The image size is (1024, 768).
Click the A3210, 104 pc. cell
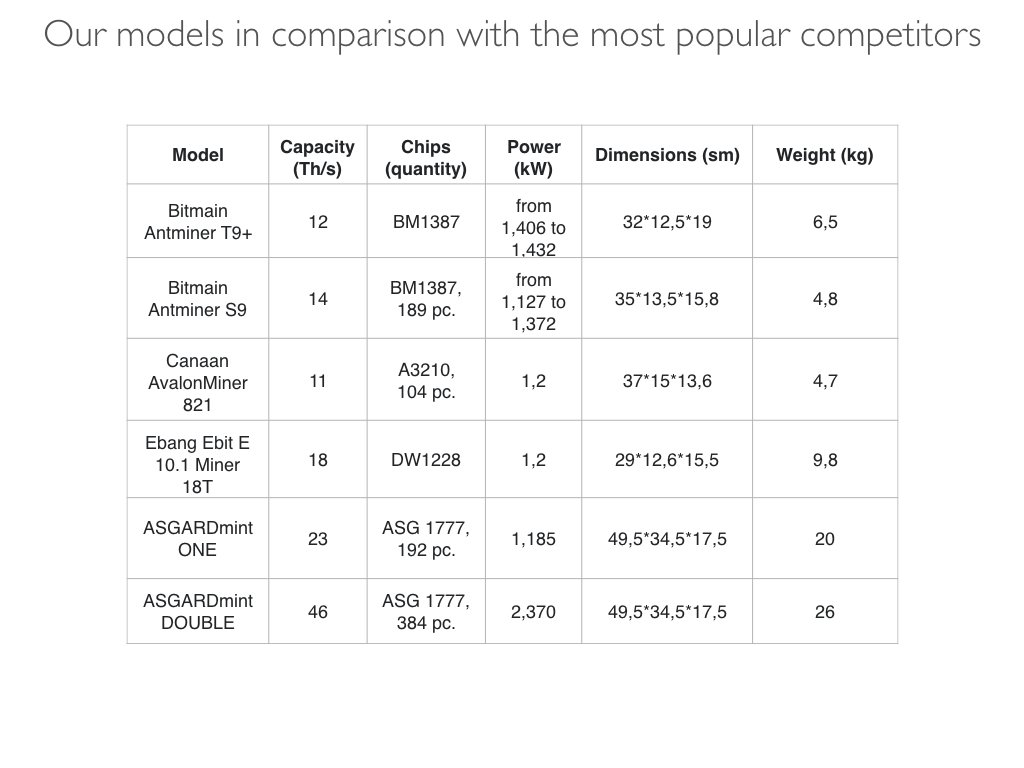[426, 379]
